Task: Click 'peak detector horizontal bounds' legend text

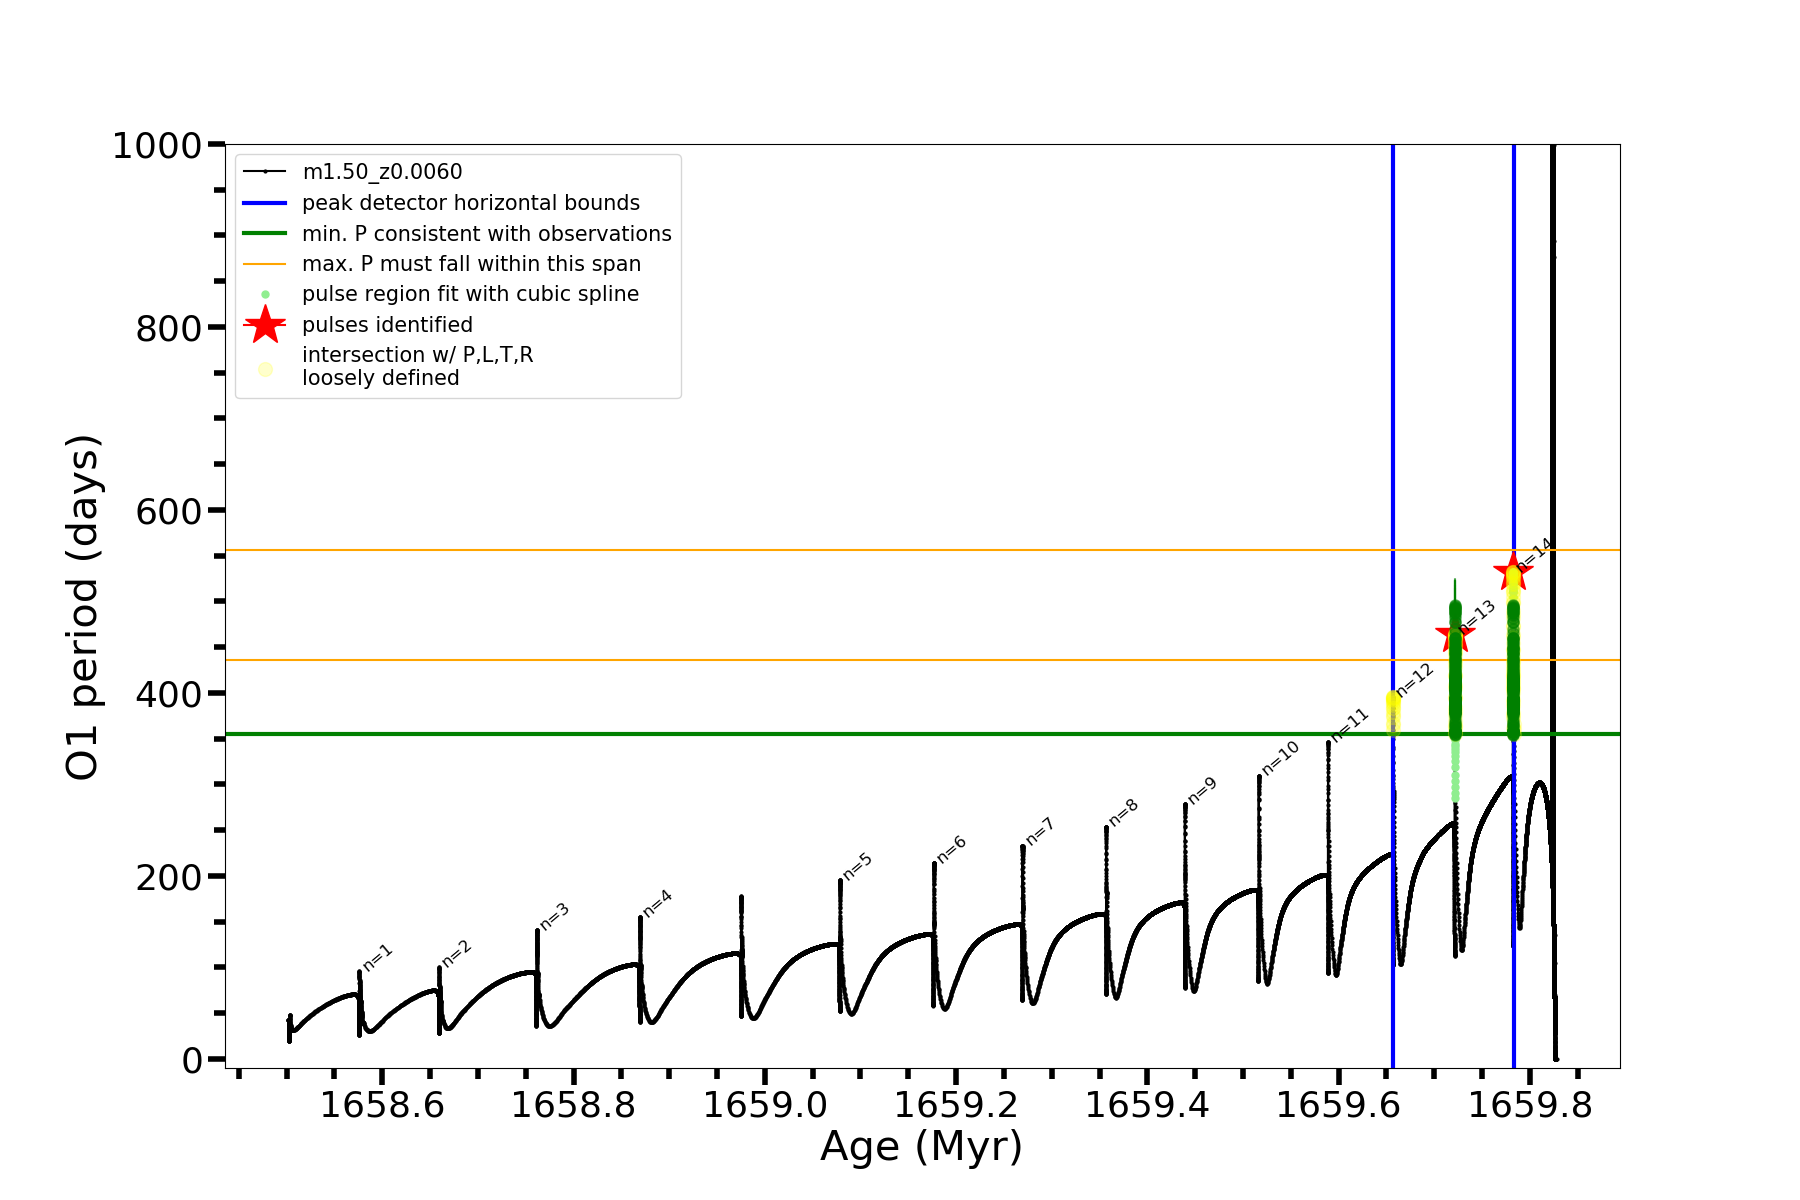Action: [470, 203]
